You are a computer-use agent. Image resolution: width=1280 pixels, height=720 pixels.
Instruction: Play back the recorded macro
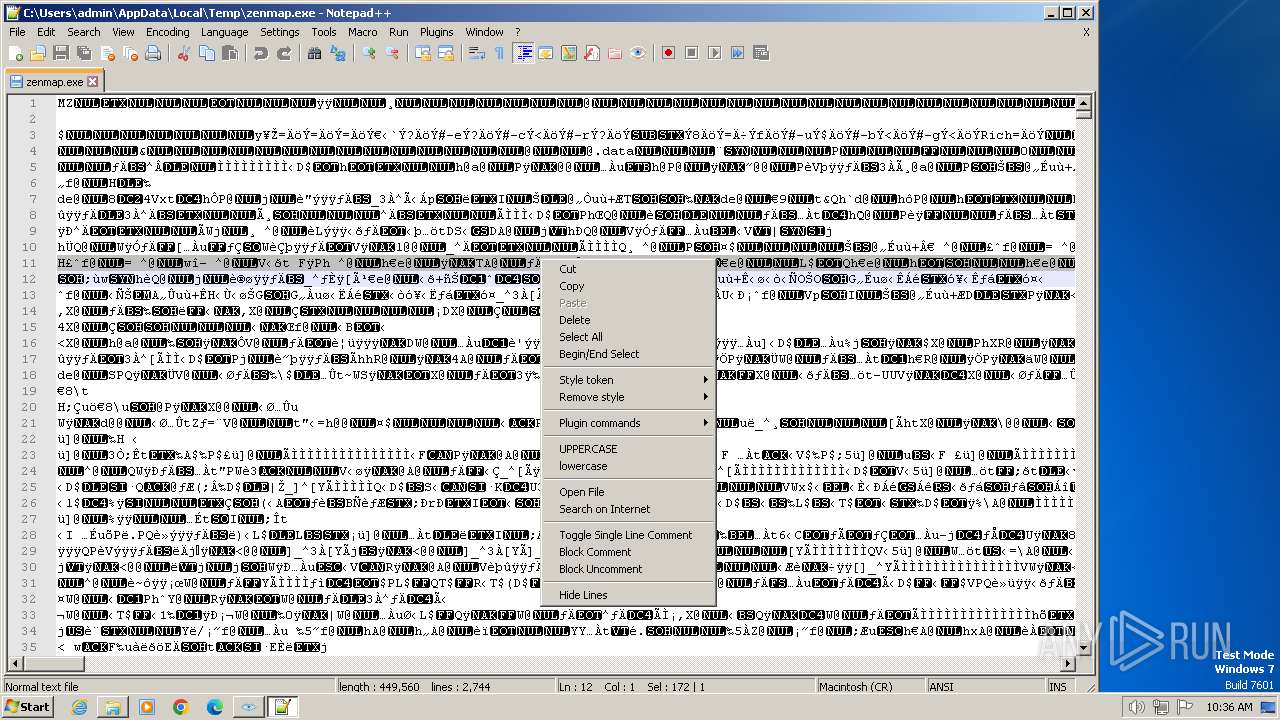tap(715, 53)
